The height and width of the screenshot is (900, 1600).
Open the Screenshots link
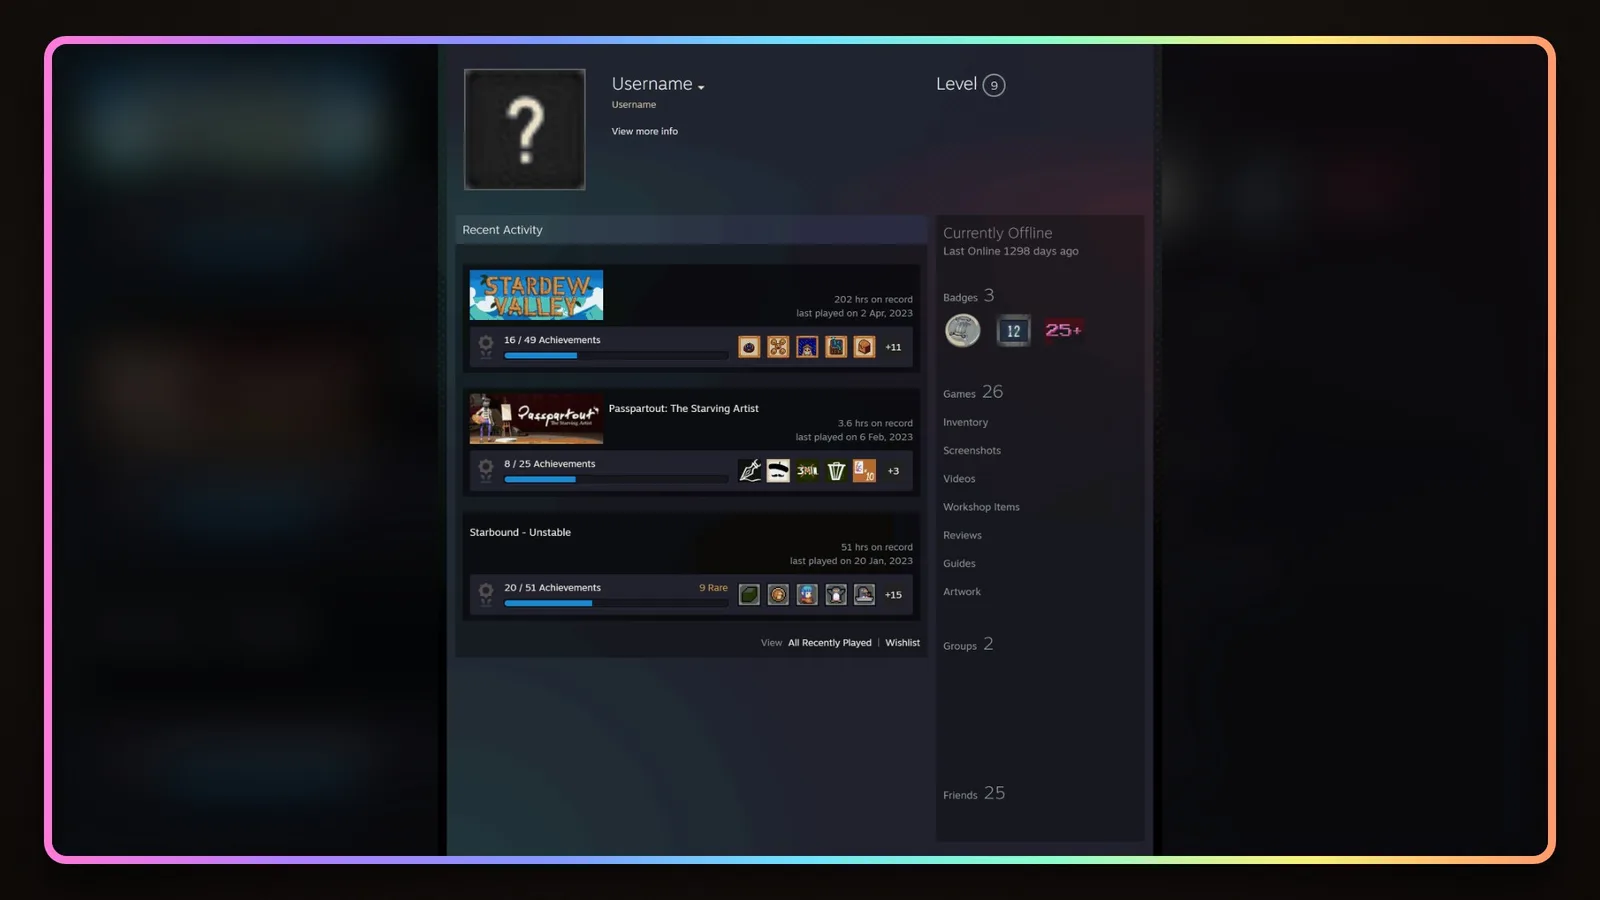tap(972, 450)
